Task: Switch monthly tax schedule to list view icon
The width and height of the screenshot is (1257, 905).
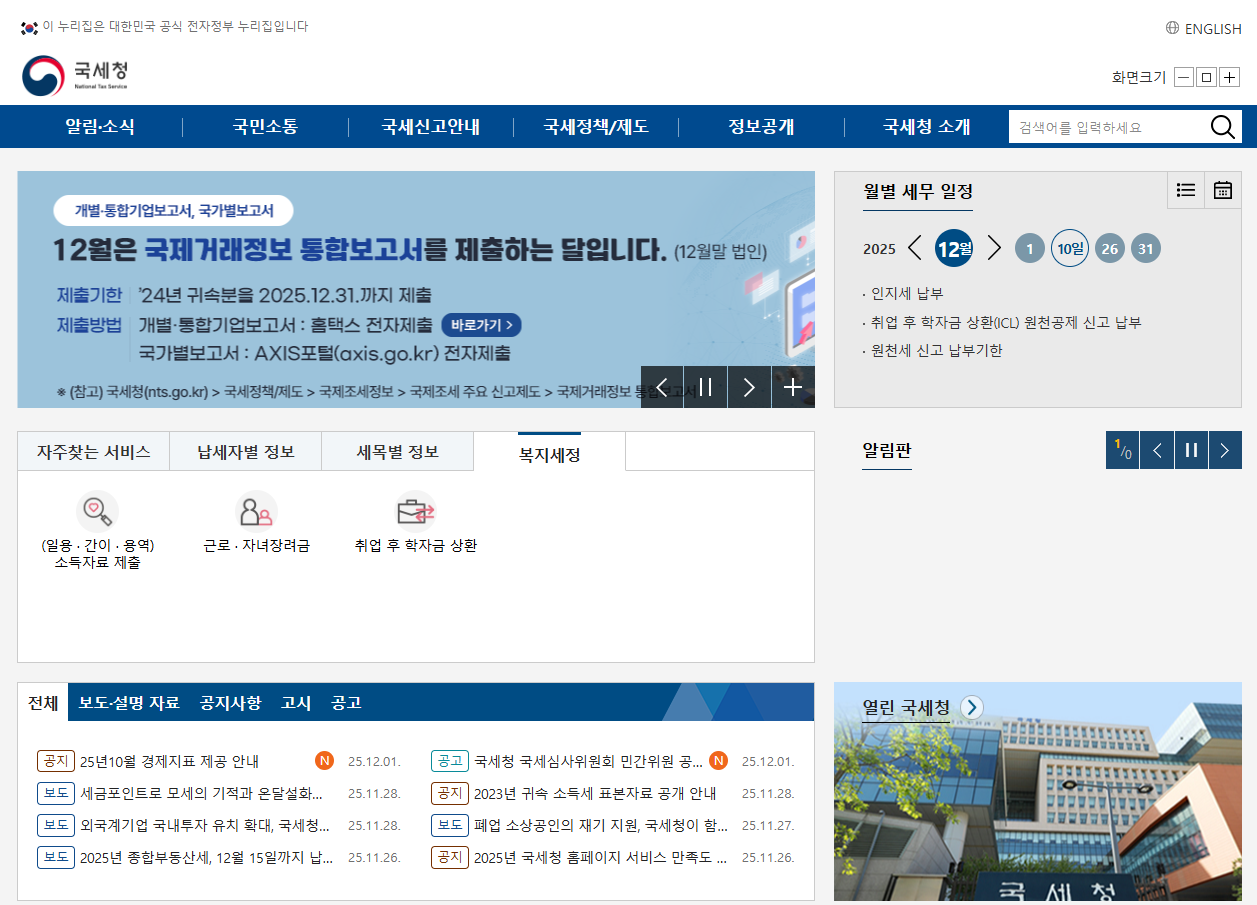Action: click(1185, 190)
